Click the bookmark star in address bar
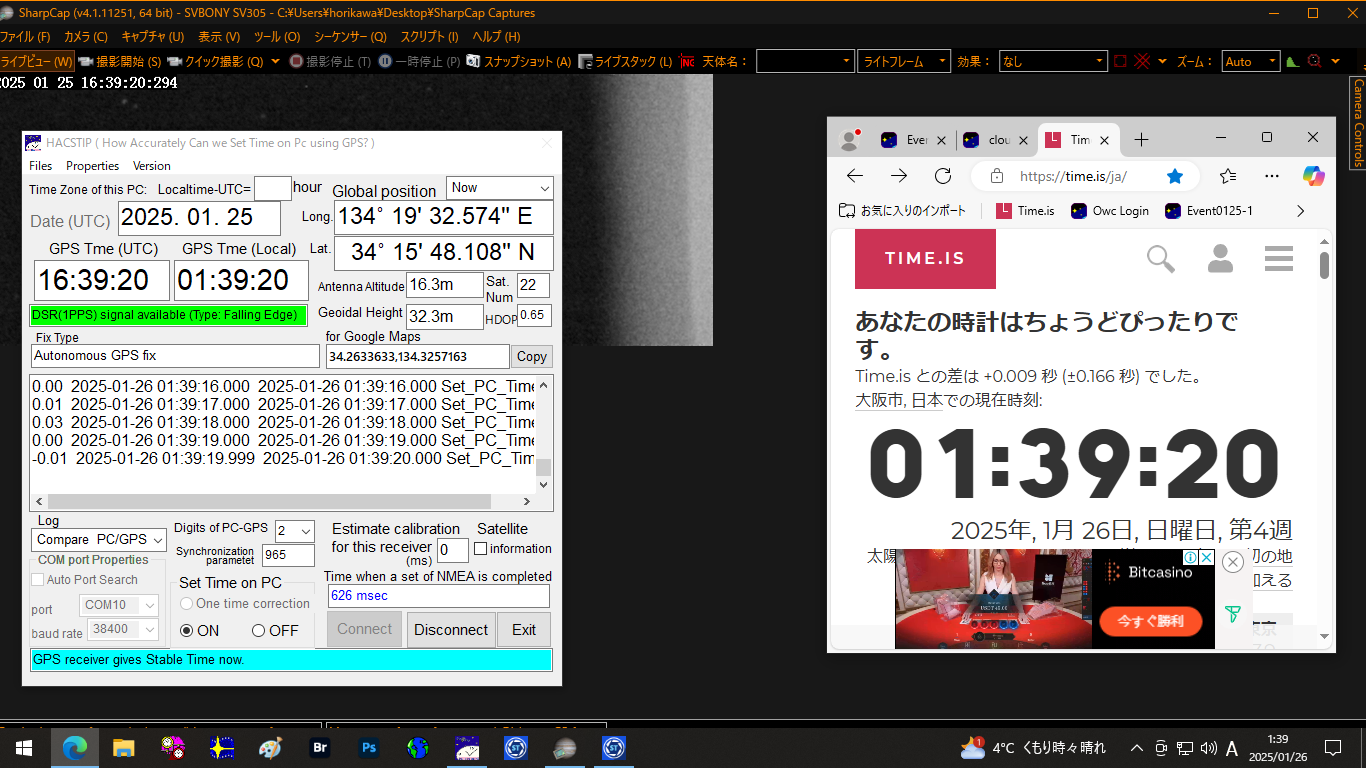Image resolution: width=1366 pixels, height=768 pixels. coord(1175,176)
